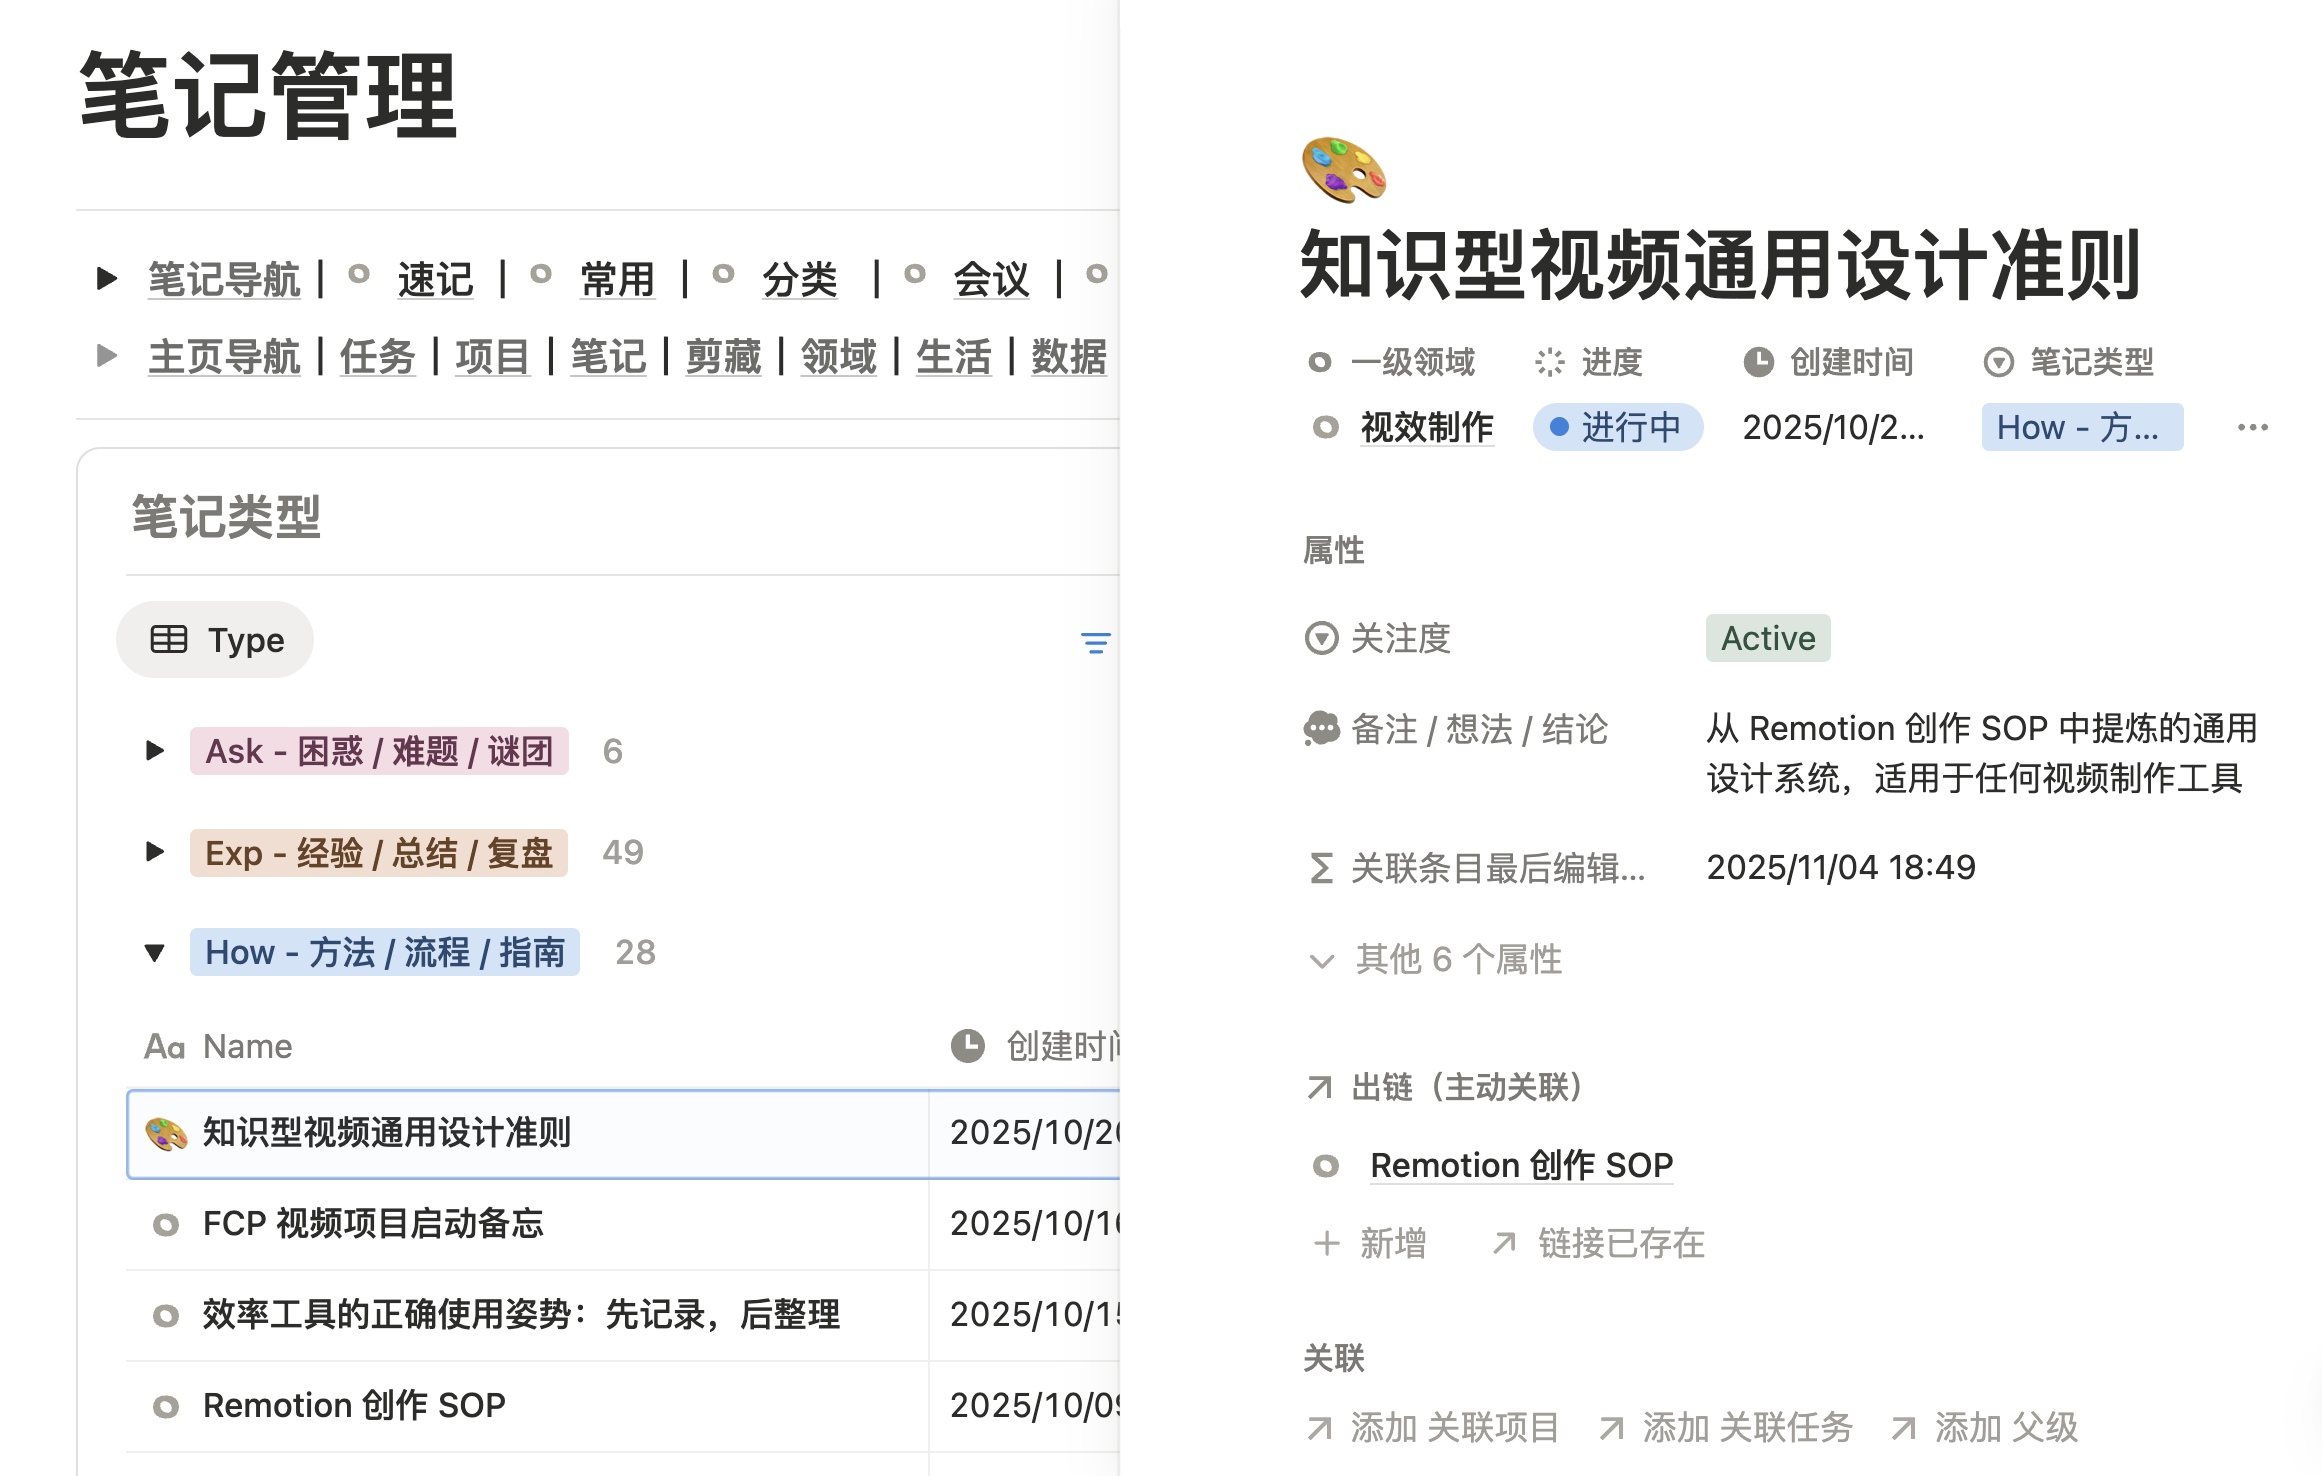Click the filter icon next to Type
Viewport: 2322px width, 1476px height.
[1095, 642]
